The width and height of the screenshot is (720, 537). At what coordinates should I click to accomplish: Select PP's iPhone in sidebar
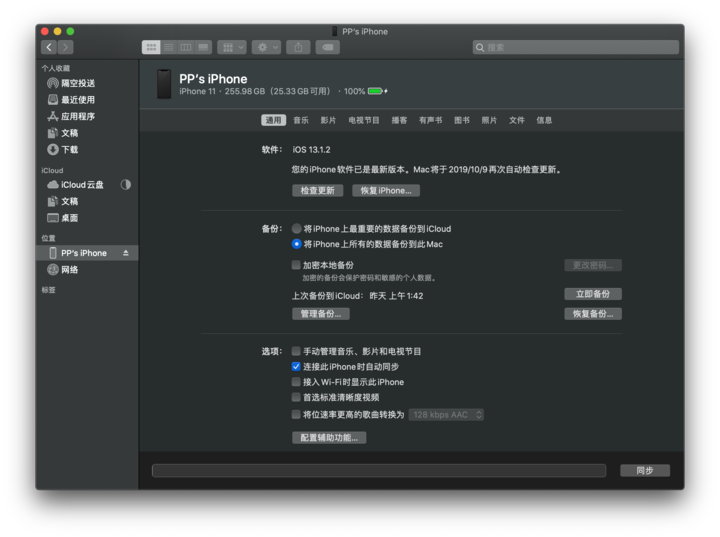87,253
